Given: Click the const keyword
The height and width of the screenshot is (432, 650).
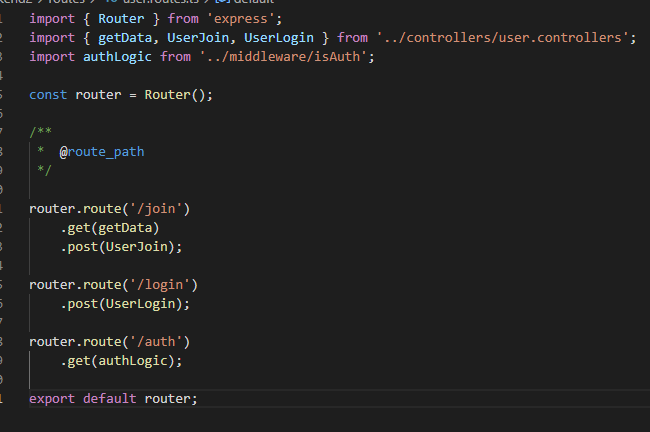Looking at the screenshot, I should pyautogui.click(x=48, y=95).
